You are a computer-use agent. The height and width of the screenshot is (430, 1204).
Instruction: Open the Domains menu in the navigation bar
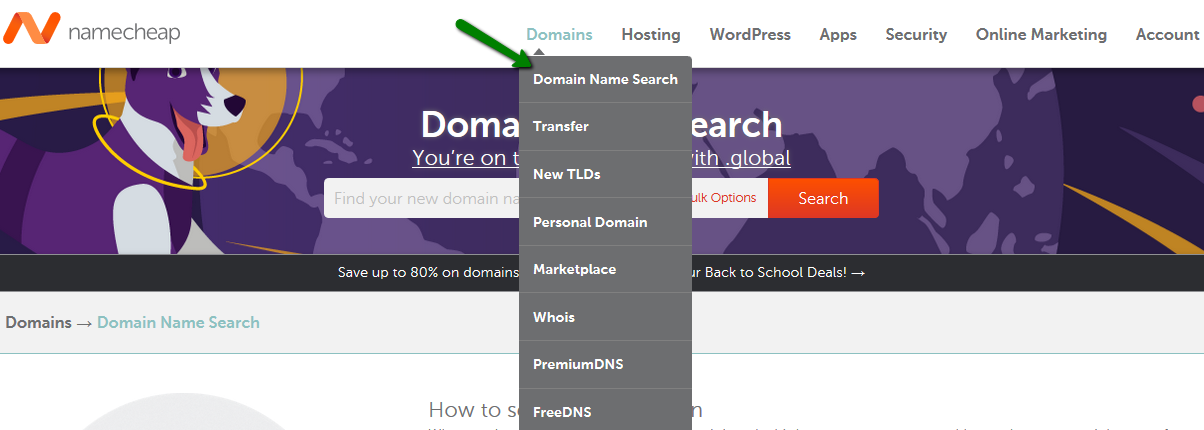tap(559, 34)
